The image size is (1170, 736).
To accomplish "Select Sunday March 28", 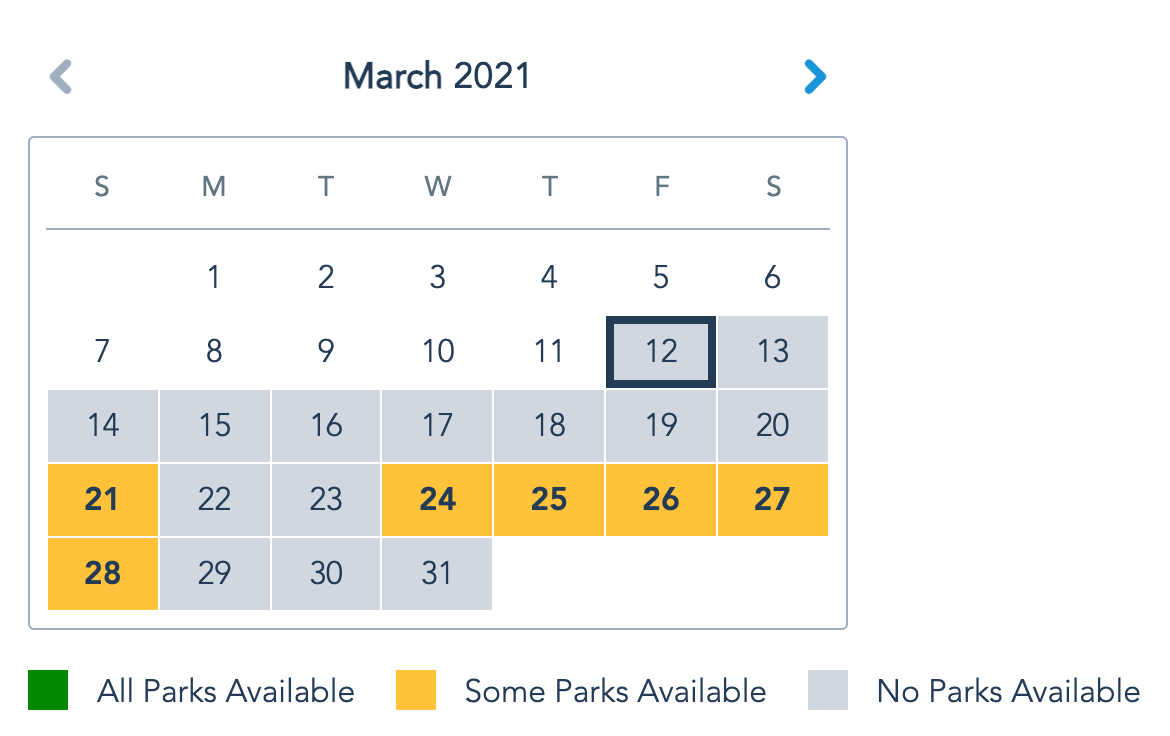I will click(x=103, y=573).
